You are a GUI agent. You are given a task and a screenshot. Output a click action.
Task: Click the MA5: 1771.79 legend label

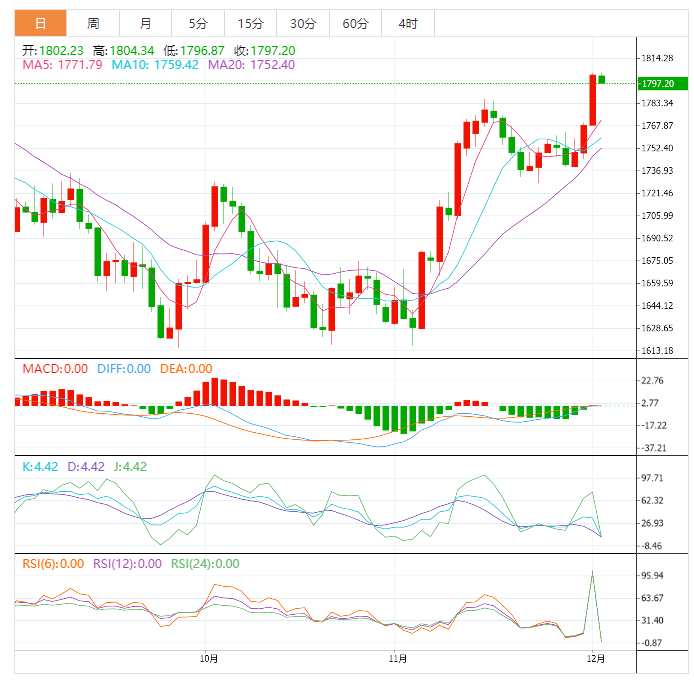(x=62, y=65)
